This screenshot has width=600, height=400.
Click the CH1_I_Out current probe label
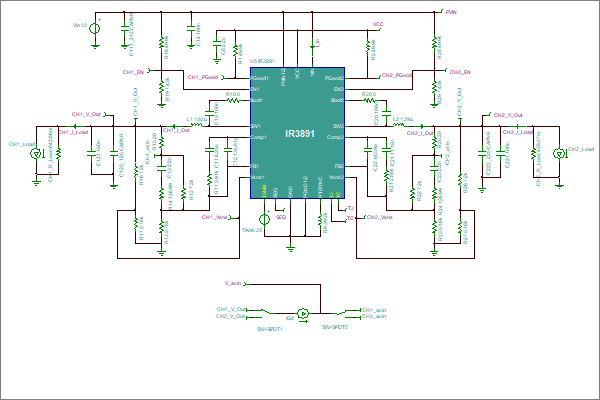tap(176, 131)
